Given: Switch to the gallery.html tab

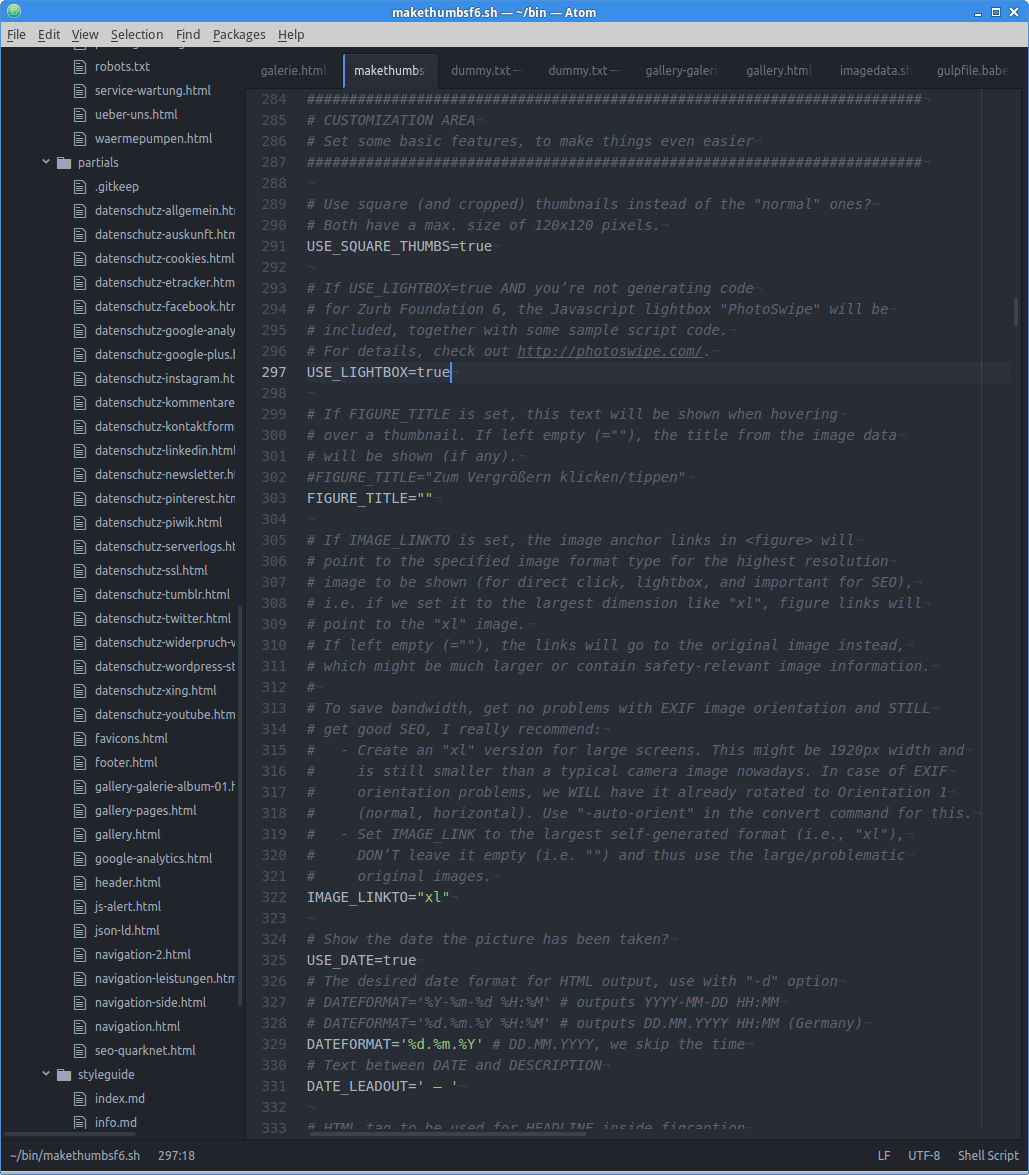Looking at the screenshot, I should click(x=778, y=71).
